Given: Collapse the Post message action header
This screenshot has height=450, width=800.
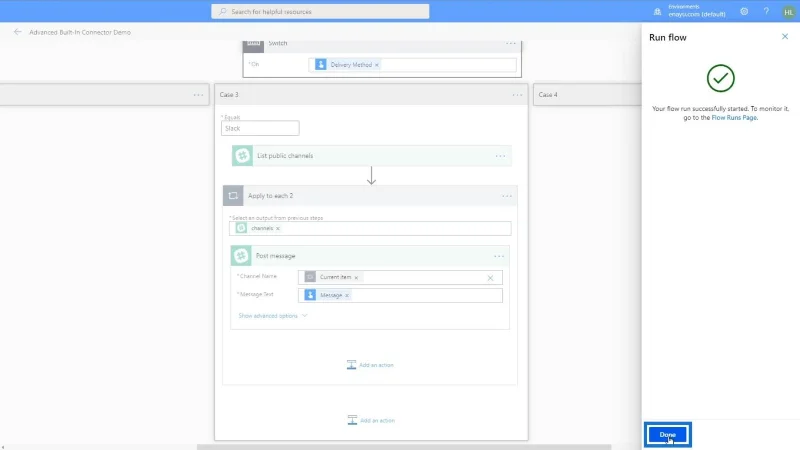Looking at the screenshot, I should click(370, 256).
